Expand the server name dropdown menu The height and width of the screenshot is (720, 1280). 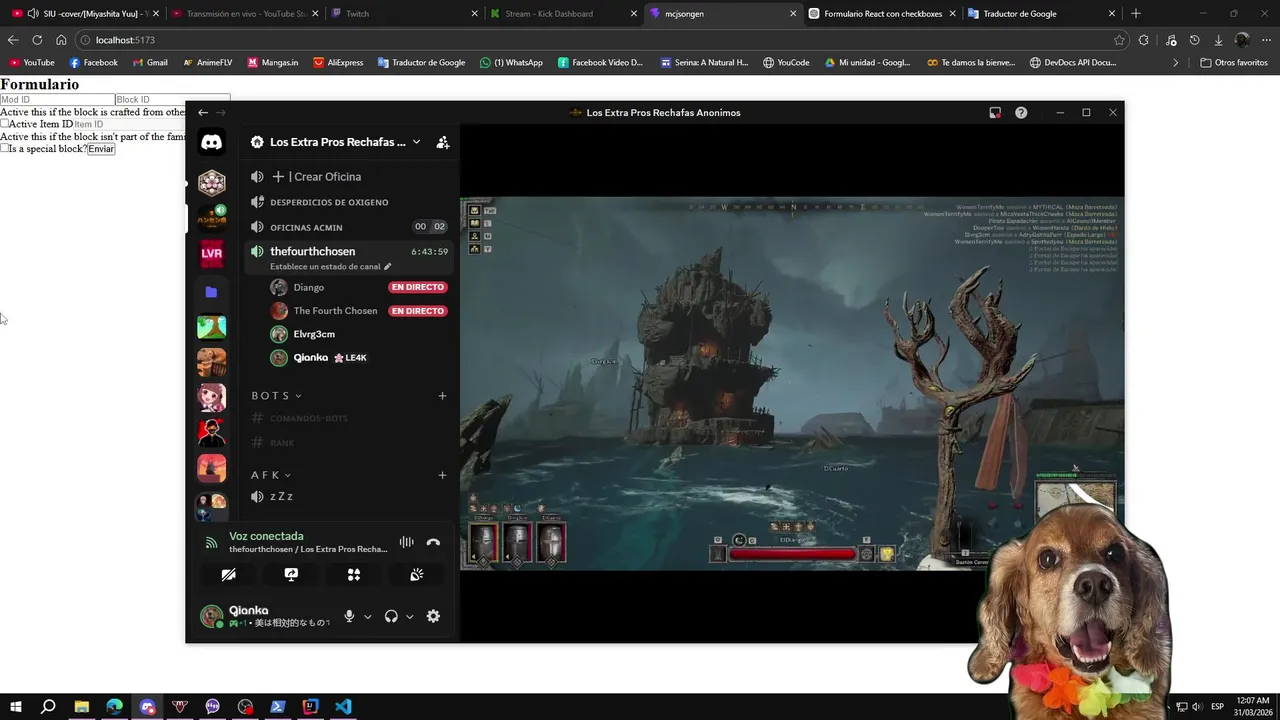point(416,142)
